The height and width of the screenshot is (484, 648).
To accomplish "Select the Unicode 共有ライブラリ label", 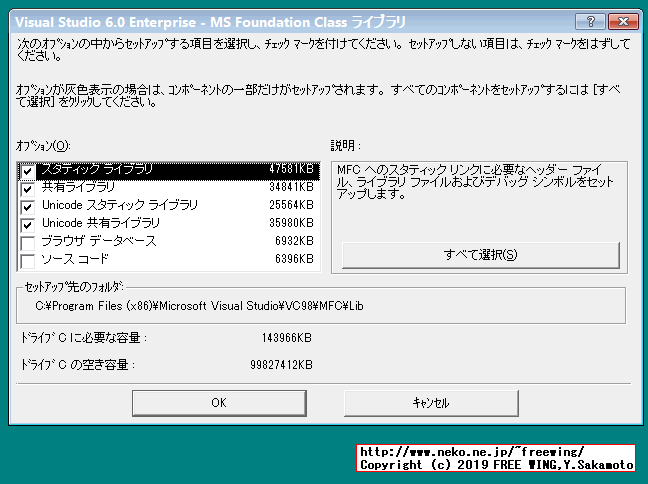I will [101, 223].
